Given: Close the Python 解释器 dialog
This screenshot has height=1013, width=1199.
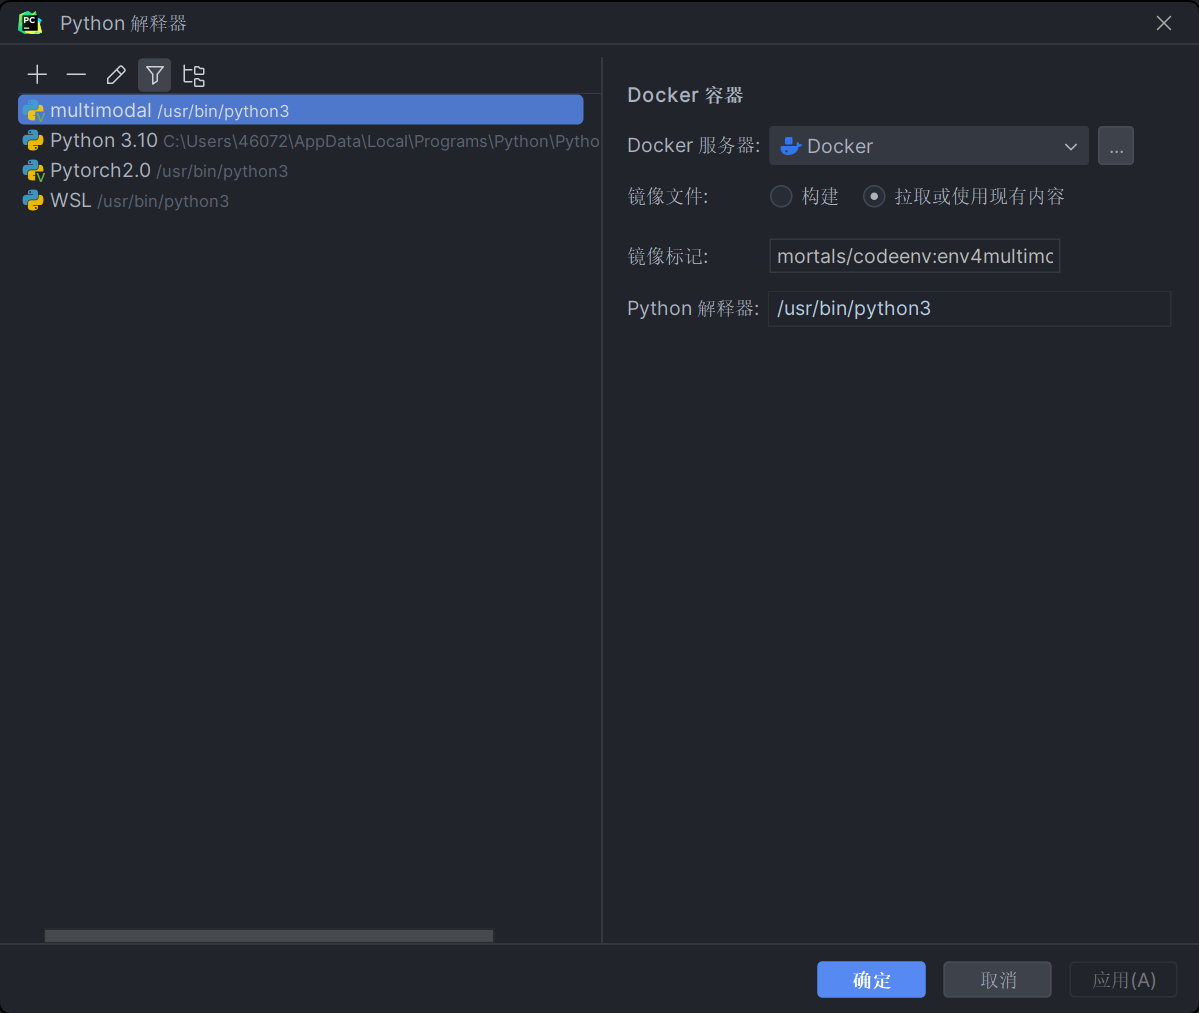Looking at the screenshot, I should (1163, 23).
